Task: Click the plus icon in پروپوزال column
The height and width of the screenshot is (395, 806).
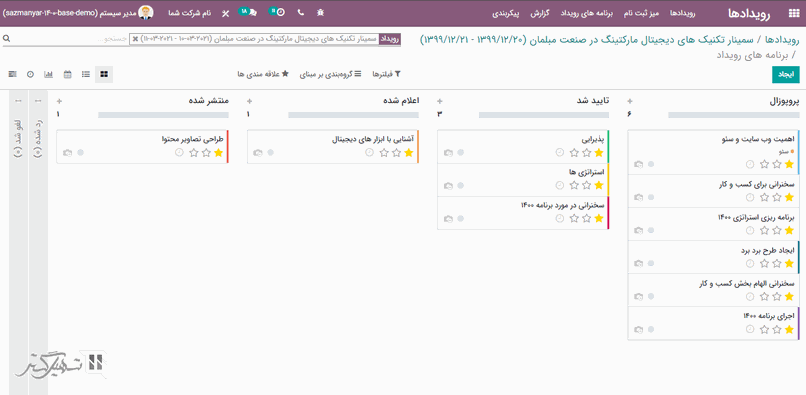Action: 630,101
